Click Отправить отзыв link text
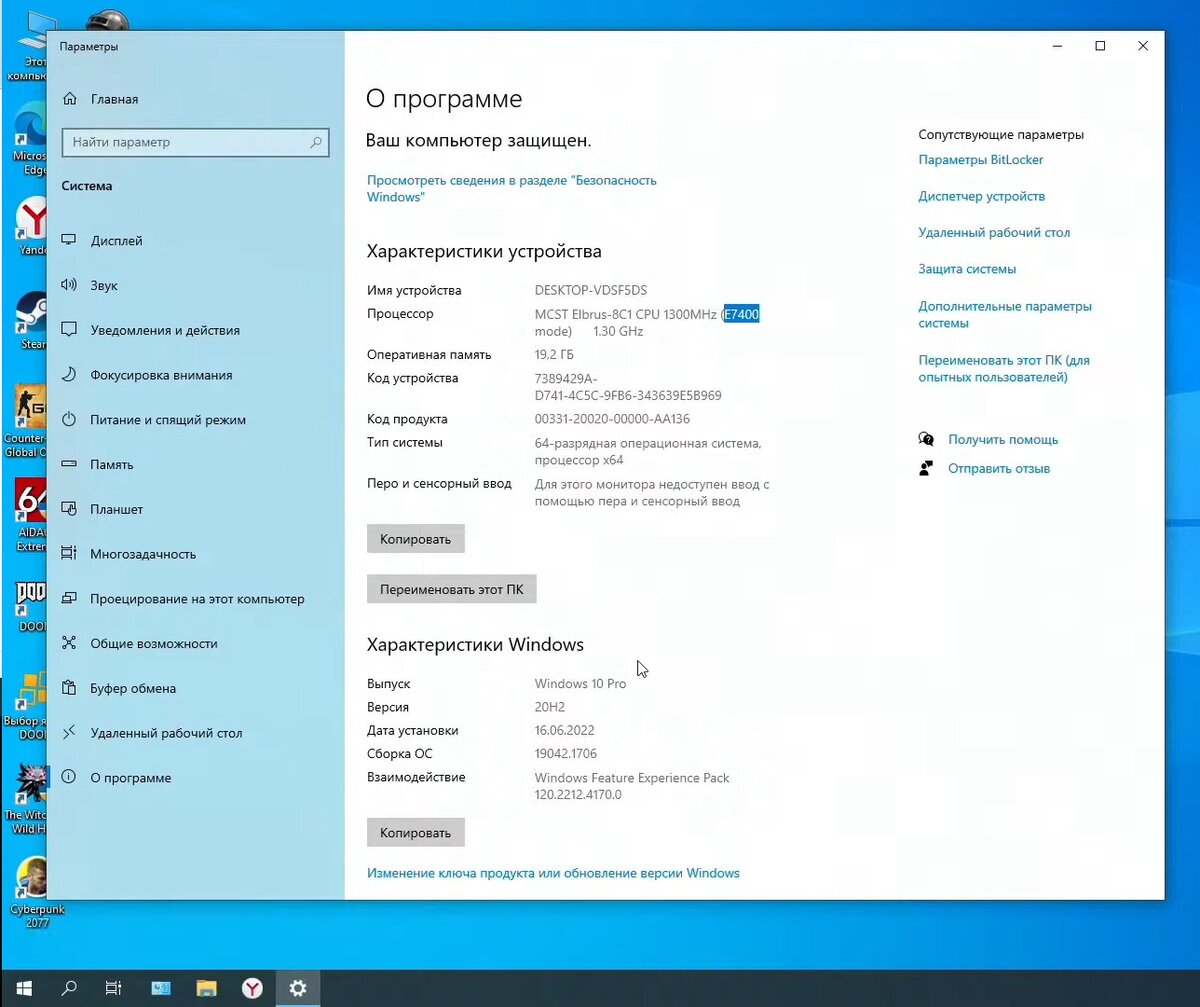The height and width of the screenshot is (1007, 1200). (x=999, y=468)
